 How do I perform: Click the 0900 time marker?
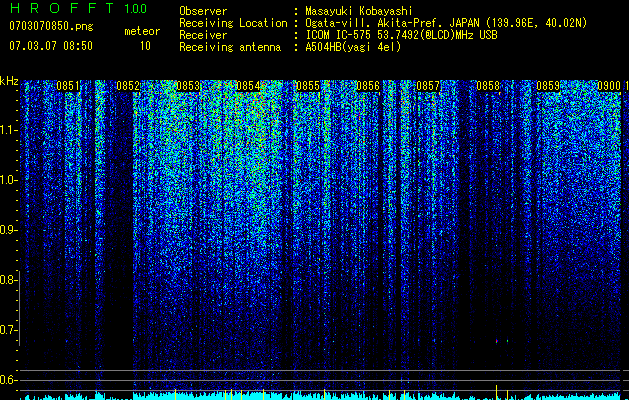point(609,86)
